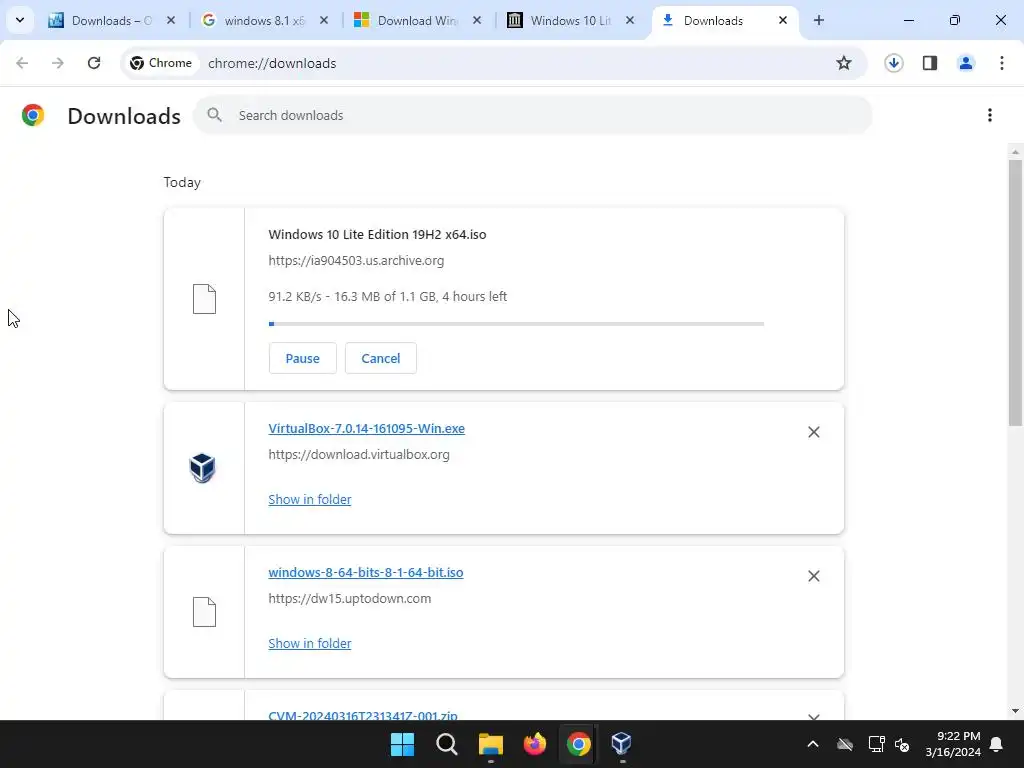Toggle the side panel icon
The width and height of the screenshot is (1024, 768).
(x=929, y=63)
